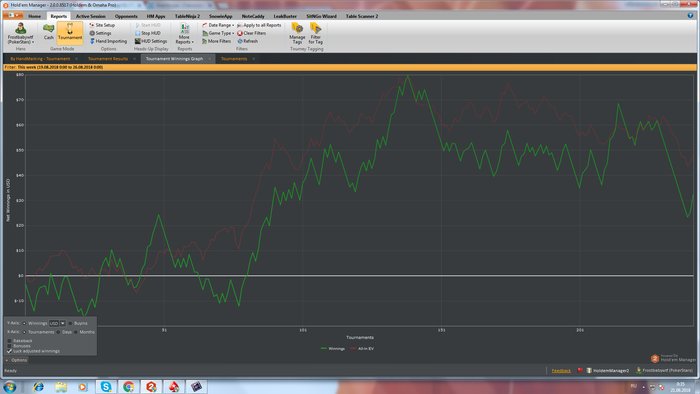Viewport: 700px width, 394px height.
Task: Open the Date Range filter dropdown
Action: pos(218,25)
